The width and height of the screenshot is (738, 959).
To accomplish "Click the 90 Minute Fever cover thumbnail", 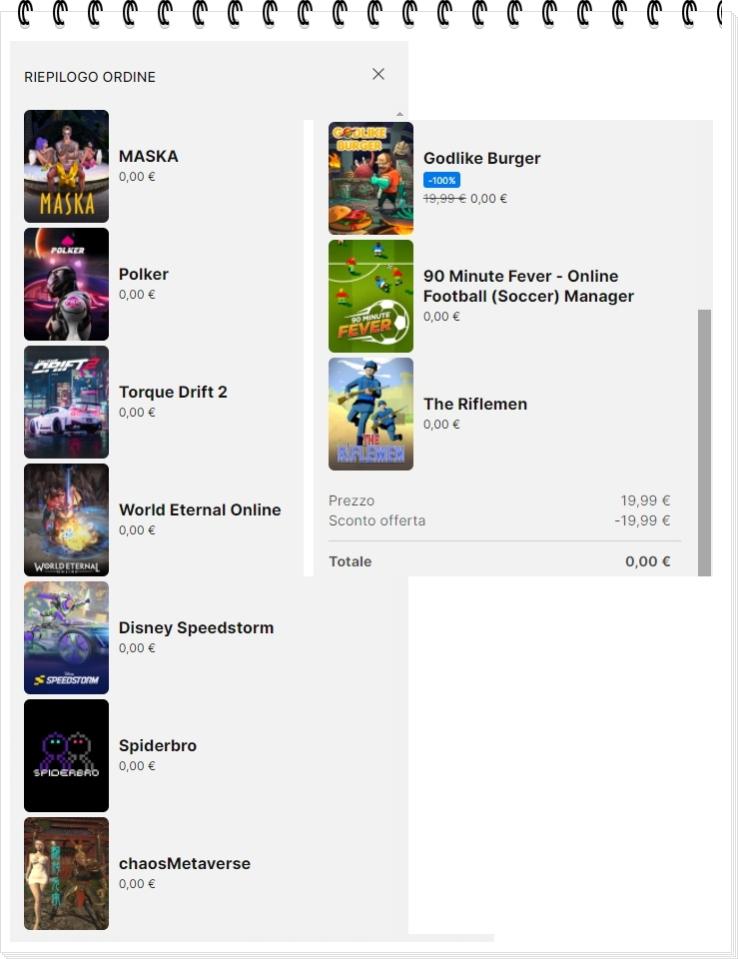I will (x=371, y=297).
